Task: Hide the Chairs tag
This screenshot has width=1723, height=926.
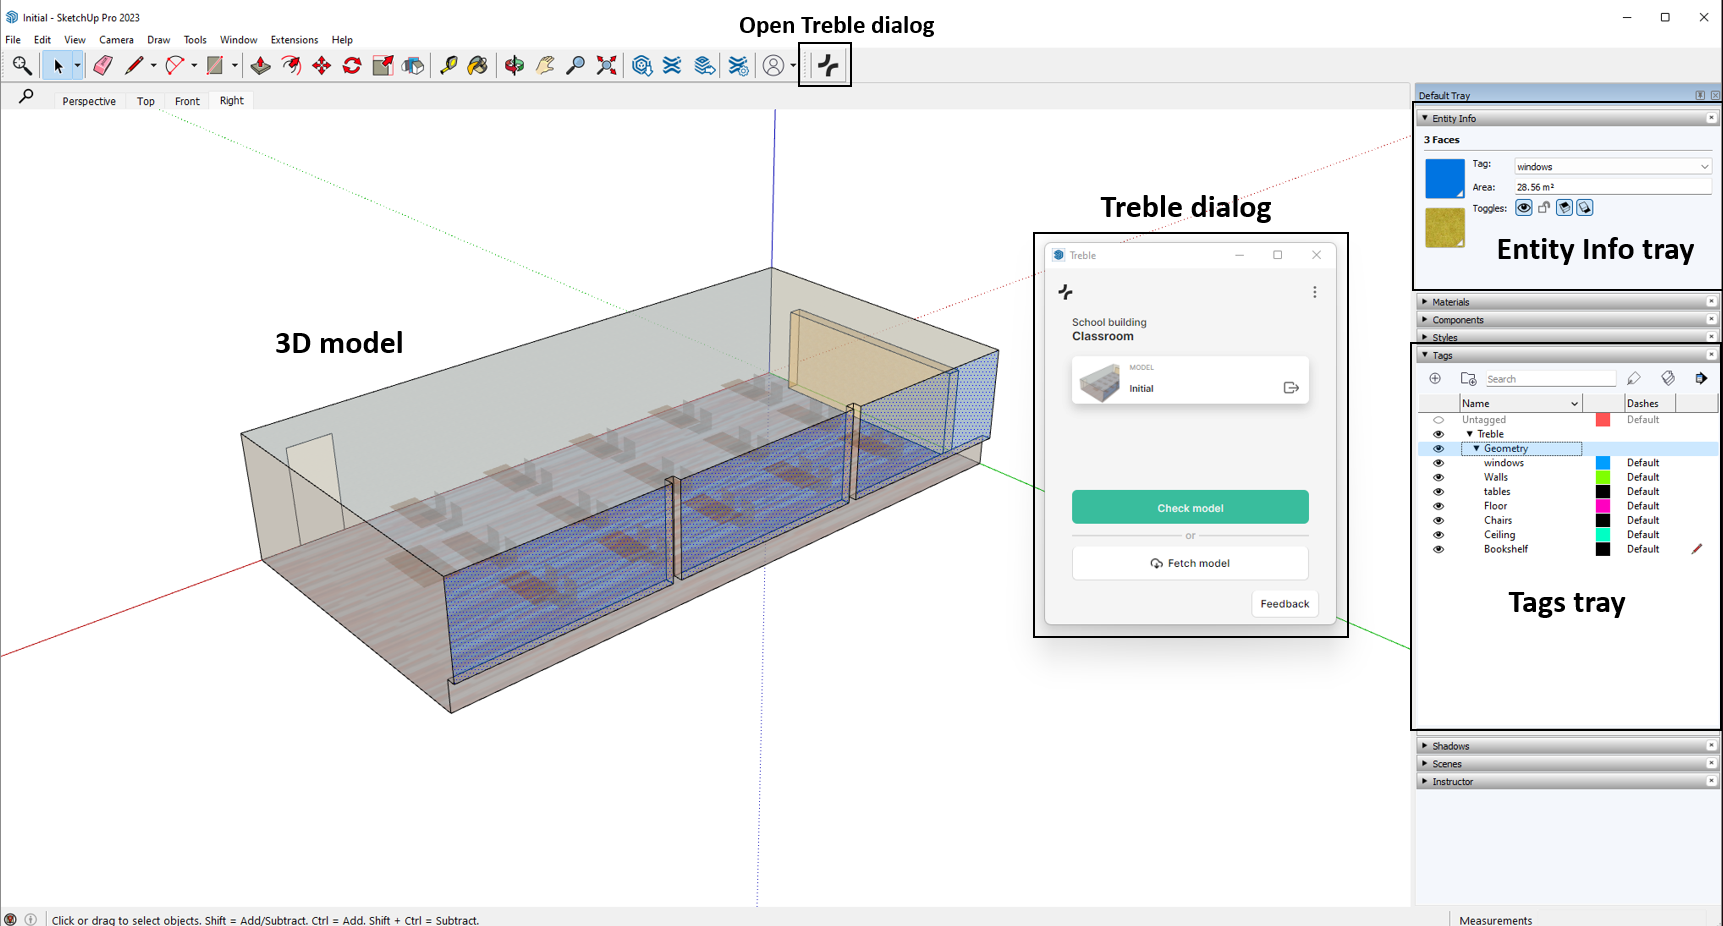Action: tap(1438, 520)
